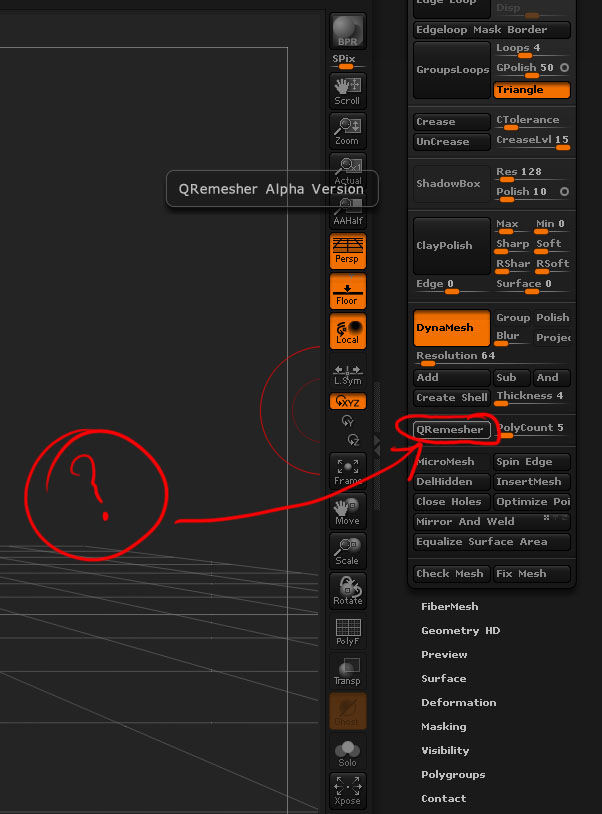Adjust ClayPolish Sharp slider

[x=513, y=246]
